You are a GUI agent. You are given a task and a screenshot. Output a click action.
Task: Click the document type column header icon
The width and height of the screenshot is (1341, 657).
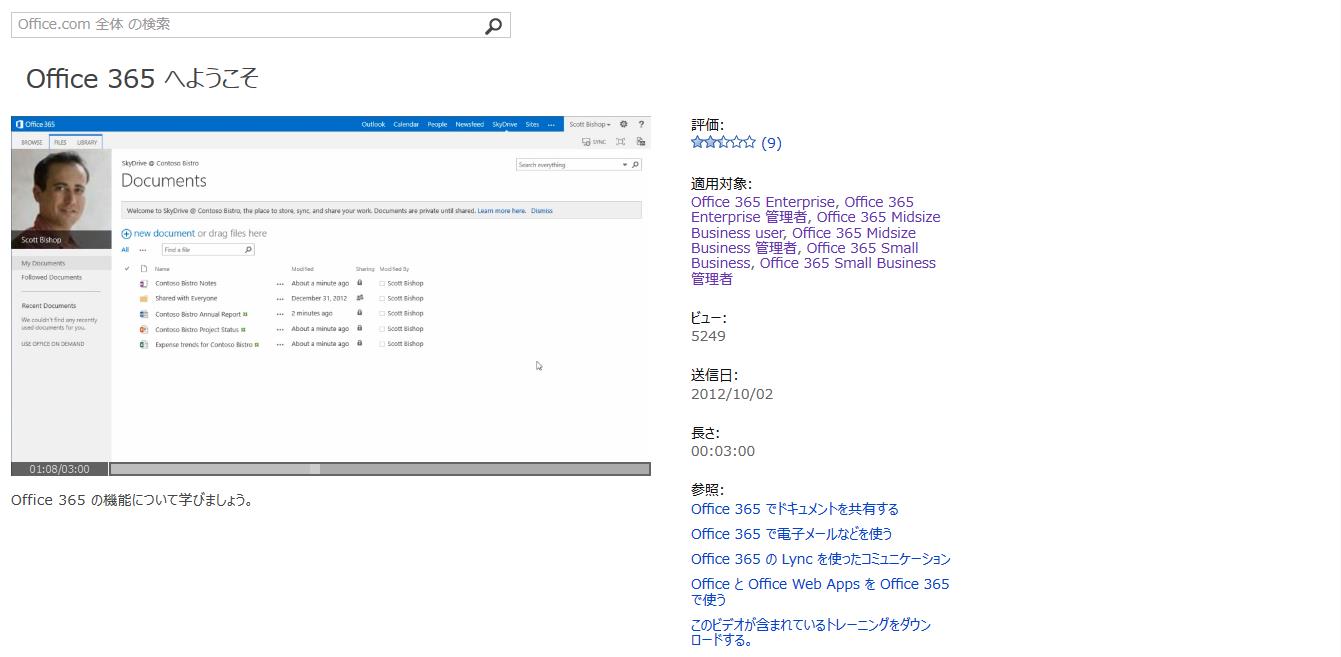point(144,268)
